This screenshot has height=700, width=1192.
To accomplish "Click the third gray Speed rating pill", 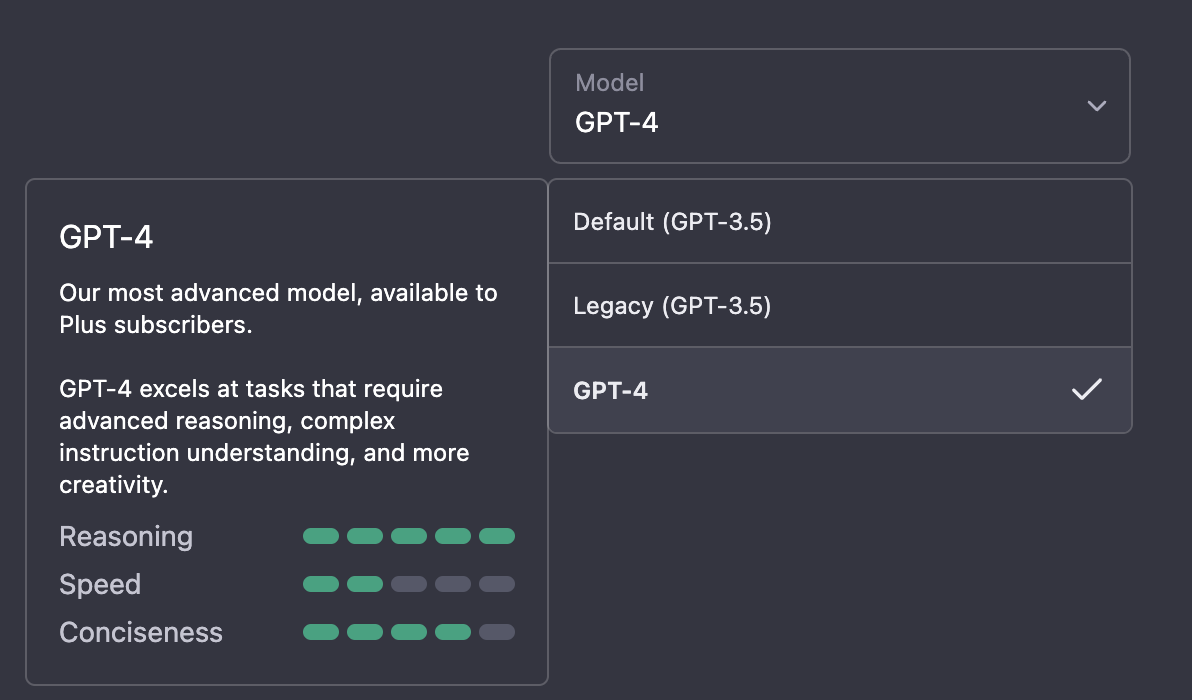I will click(409, 584).
